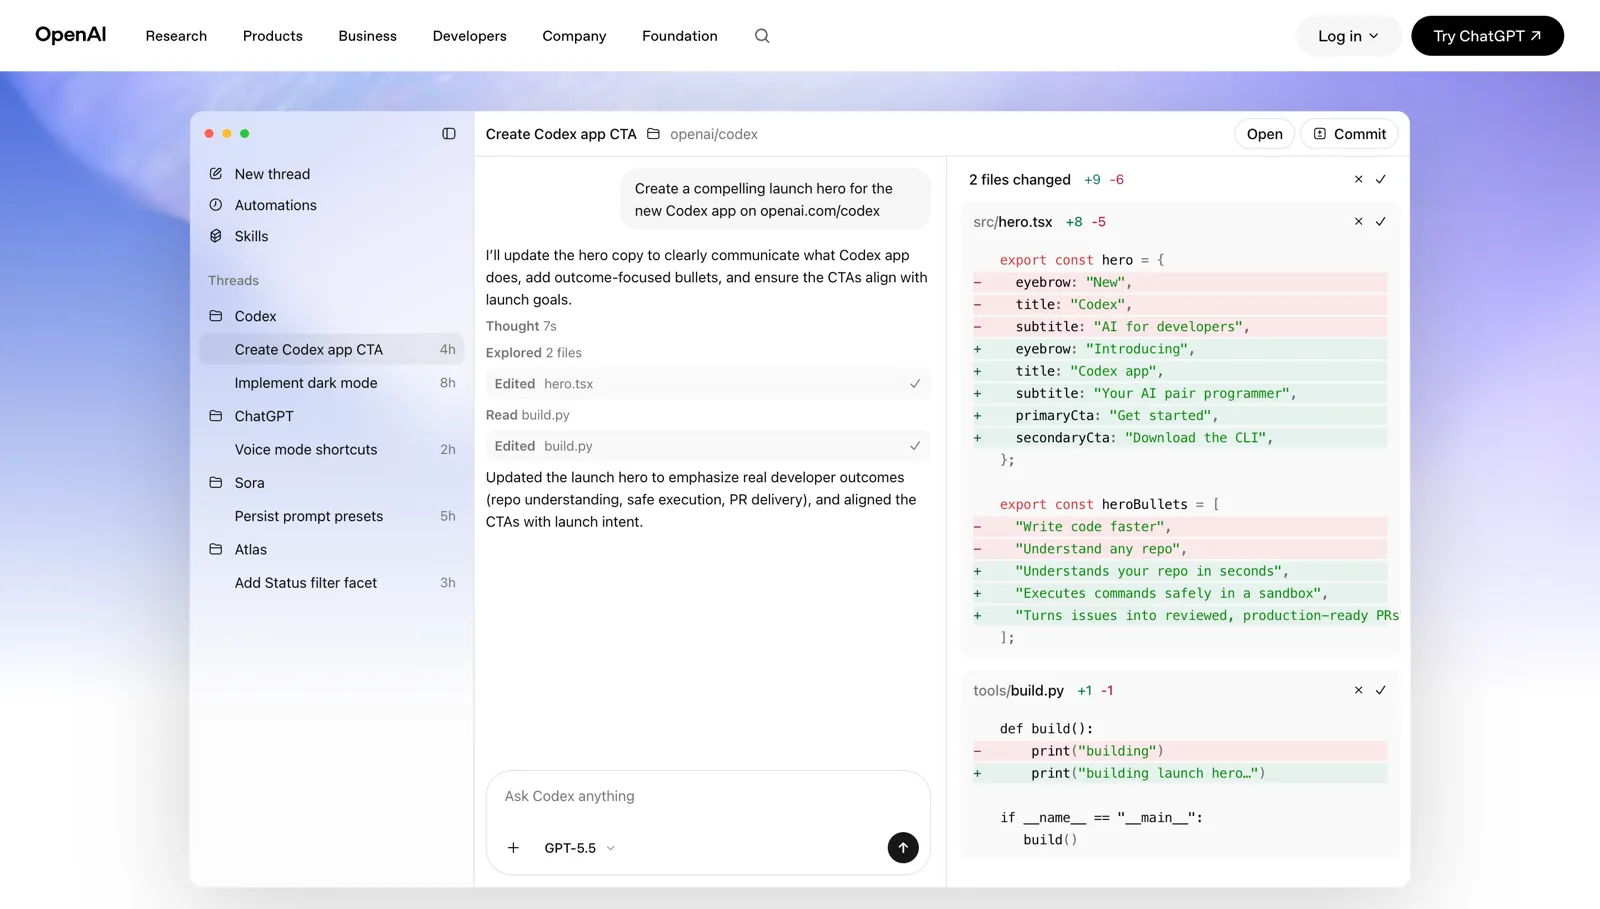The image size is (1600, 909).
Task: Click the Atlas folder icon in Threads
Action: tap(216, 549)
